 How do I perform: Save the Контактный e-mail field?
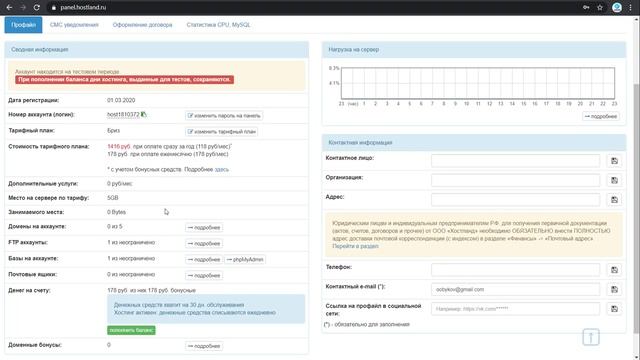(614, 289)
